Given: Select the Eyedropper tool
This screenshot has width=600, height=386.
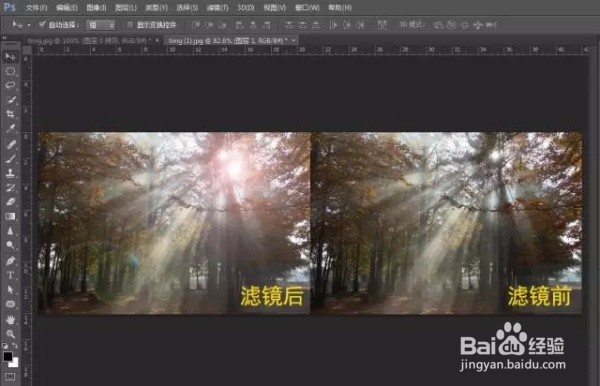Looking at the screenshot, I should [x=10, y=128].
